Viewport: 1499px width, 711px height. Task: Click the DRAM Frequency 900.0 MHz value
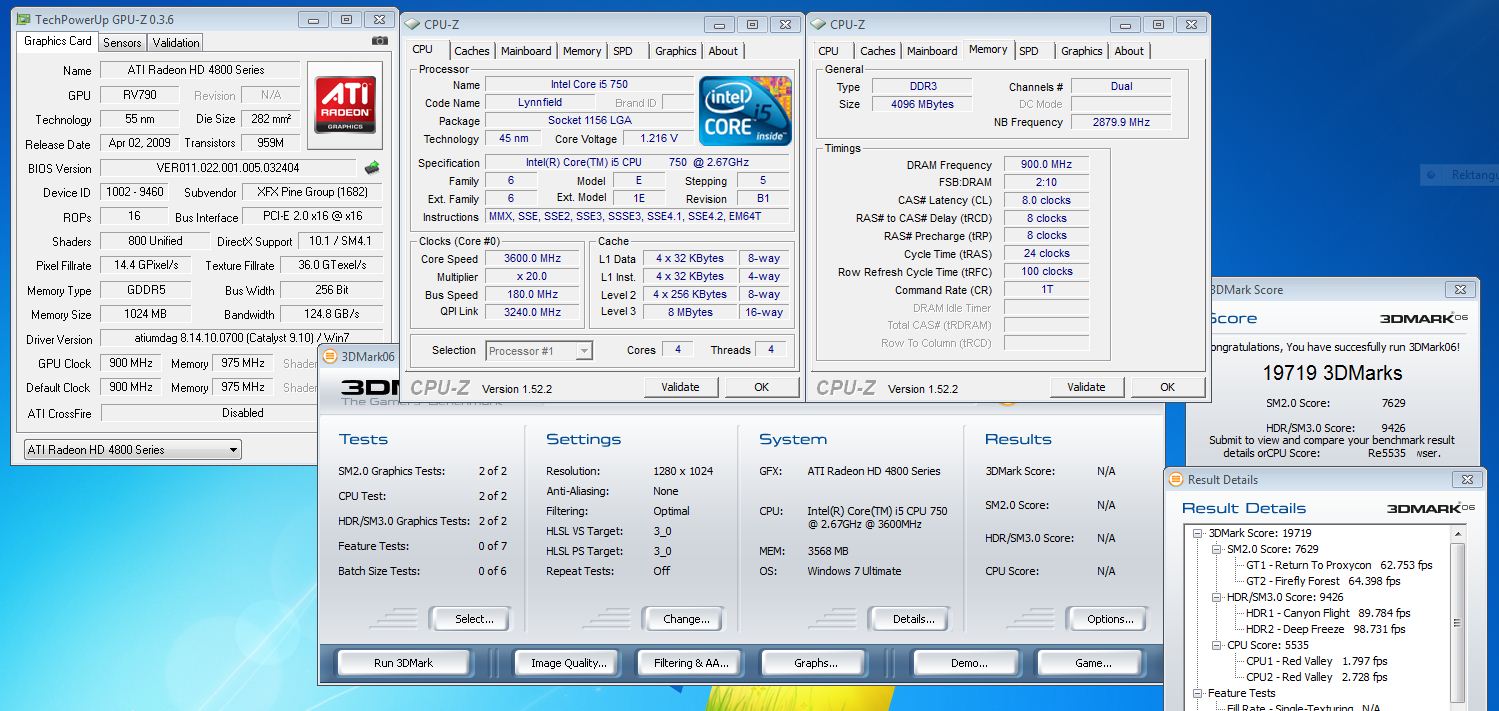[x=1047, y=165]
